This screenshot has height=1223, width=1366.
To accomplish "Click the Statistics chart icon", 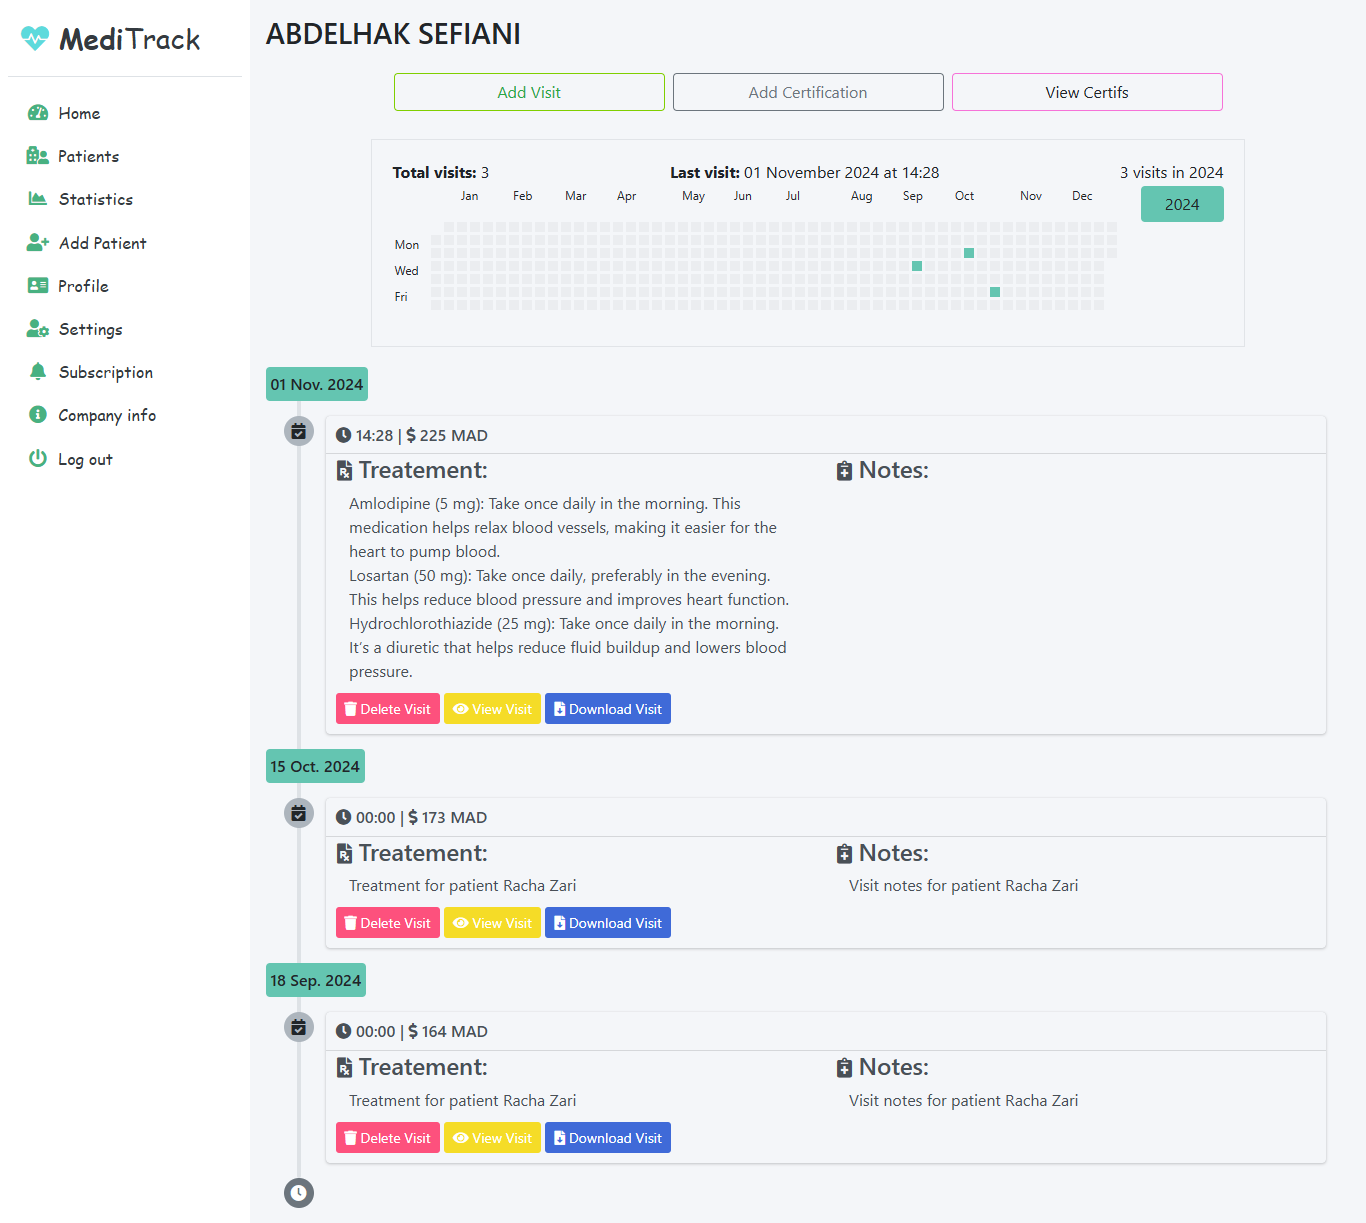I will pyautogui.click(x=38, y=199).
